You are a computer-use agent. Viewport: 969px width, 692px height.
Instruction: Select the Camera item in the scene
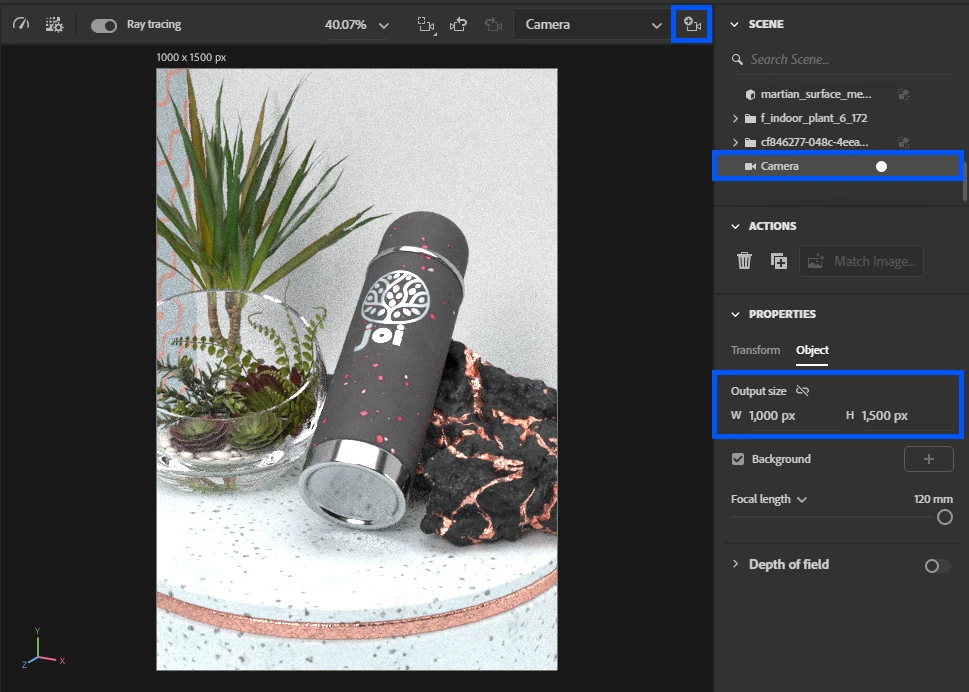(837, 166)
